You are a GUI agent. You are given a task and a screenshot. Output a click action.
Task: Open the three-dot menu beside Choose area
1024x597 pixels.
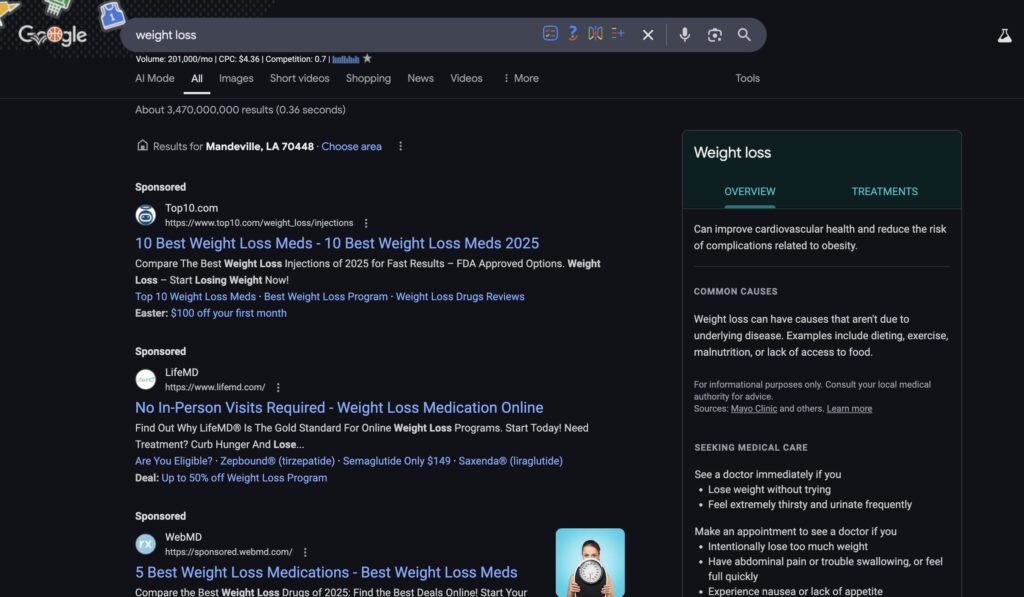pos(400,145)
